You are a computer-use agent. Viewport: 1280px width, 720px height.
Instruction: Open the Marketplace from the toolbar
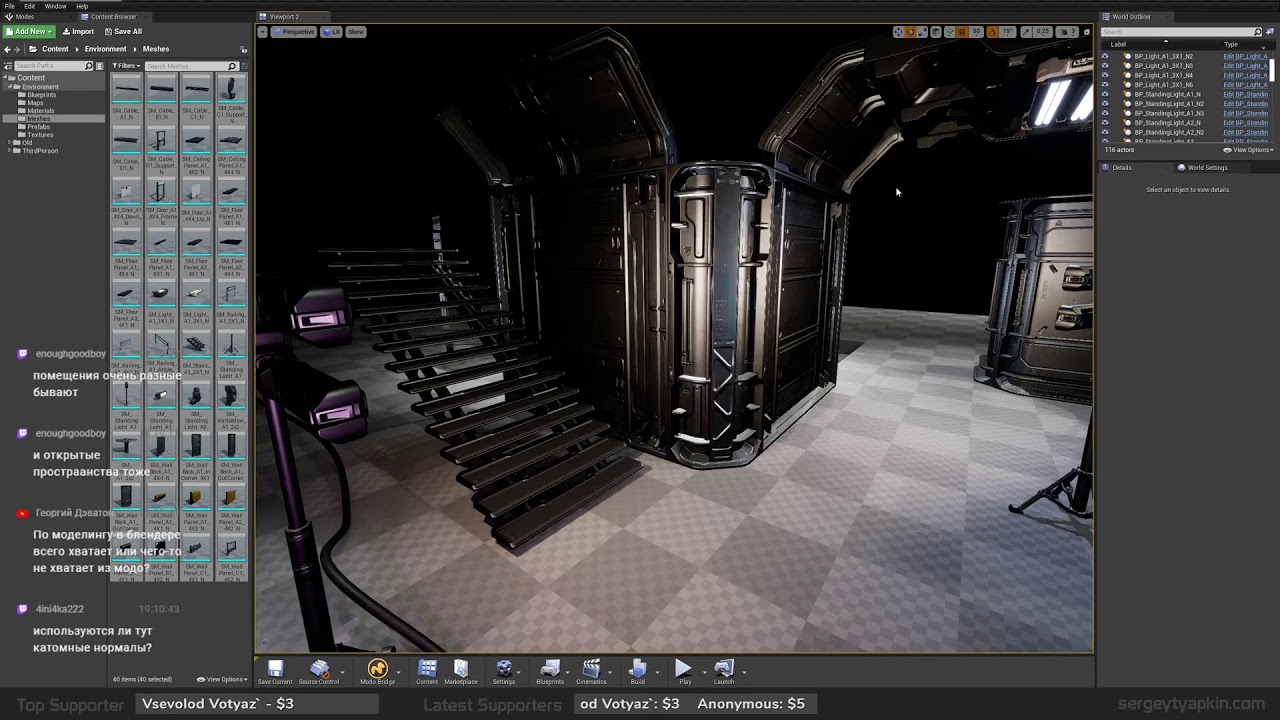coord(461,672)
